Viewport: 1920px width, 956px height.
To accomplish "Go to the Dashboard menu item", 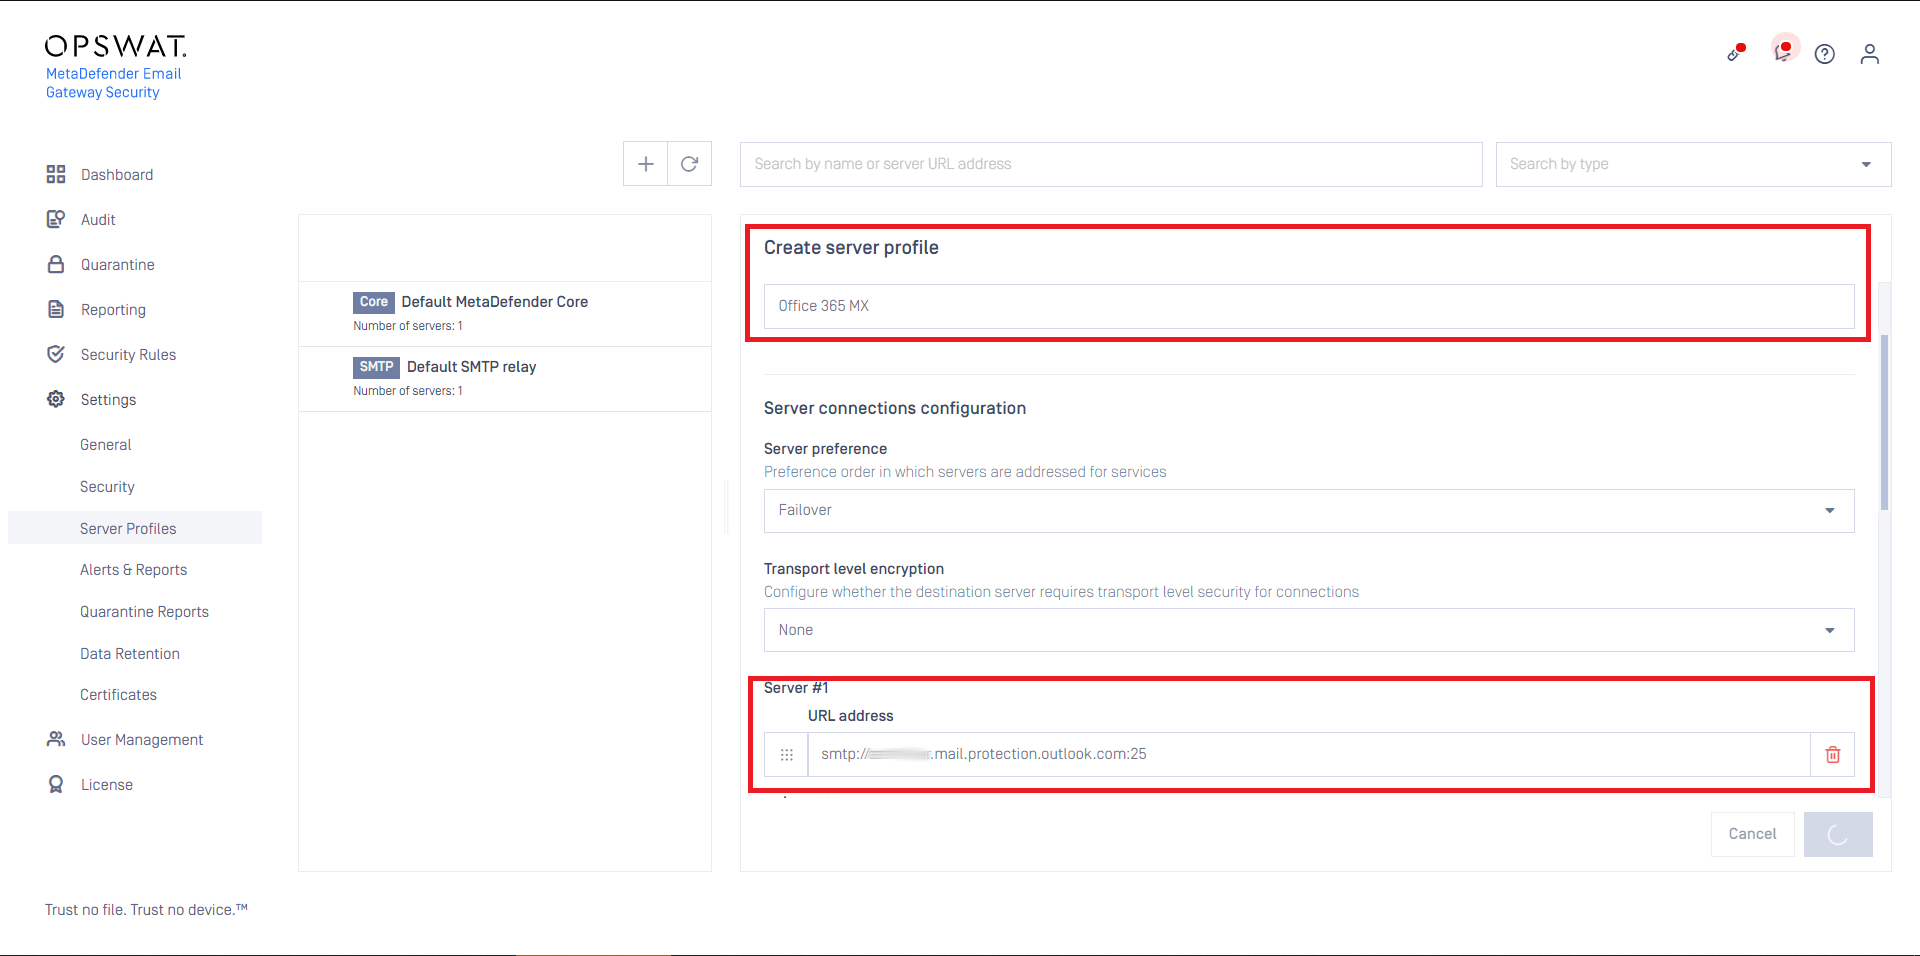I will point(117,175).
